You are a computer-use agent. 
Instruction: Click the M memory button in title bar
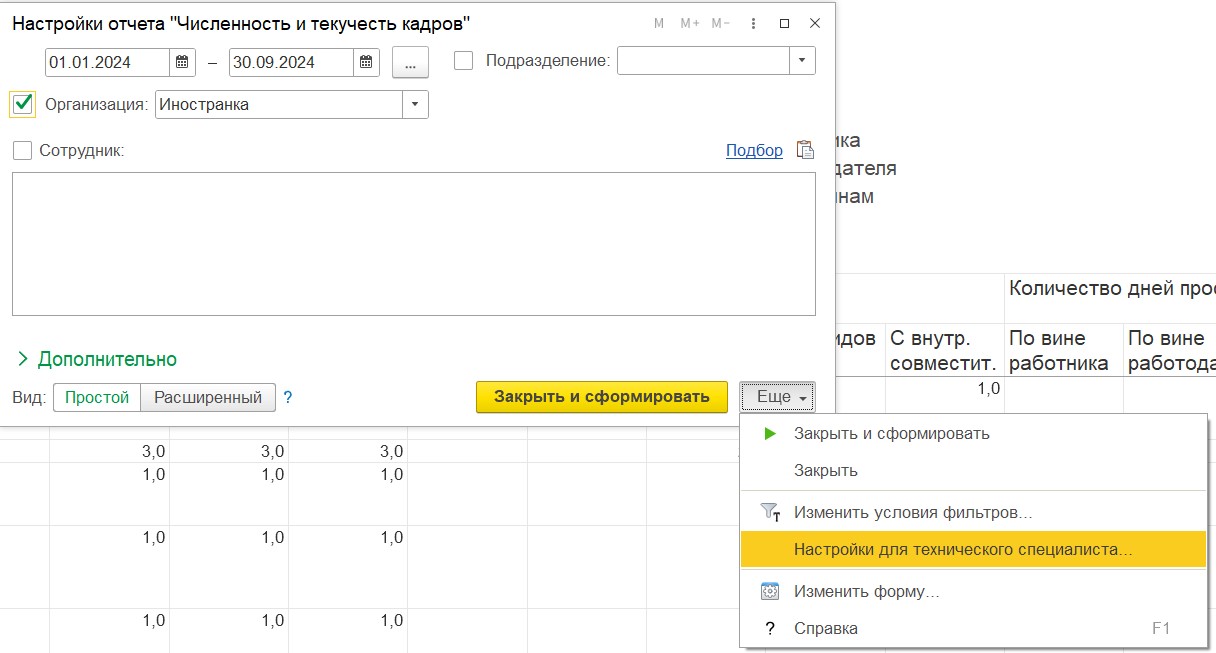click(659, 23)
